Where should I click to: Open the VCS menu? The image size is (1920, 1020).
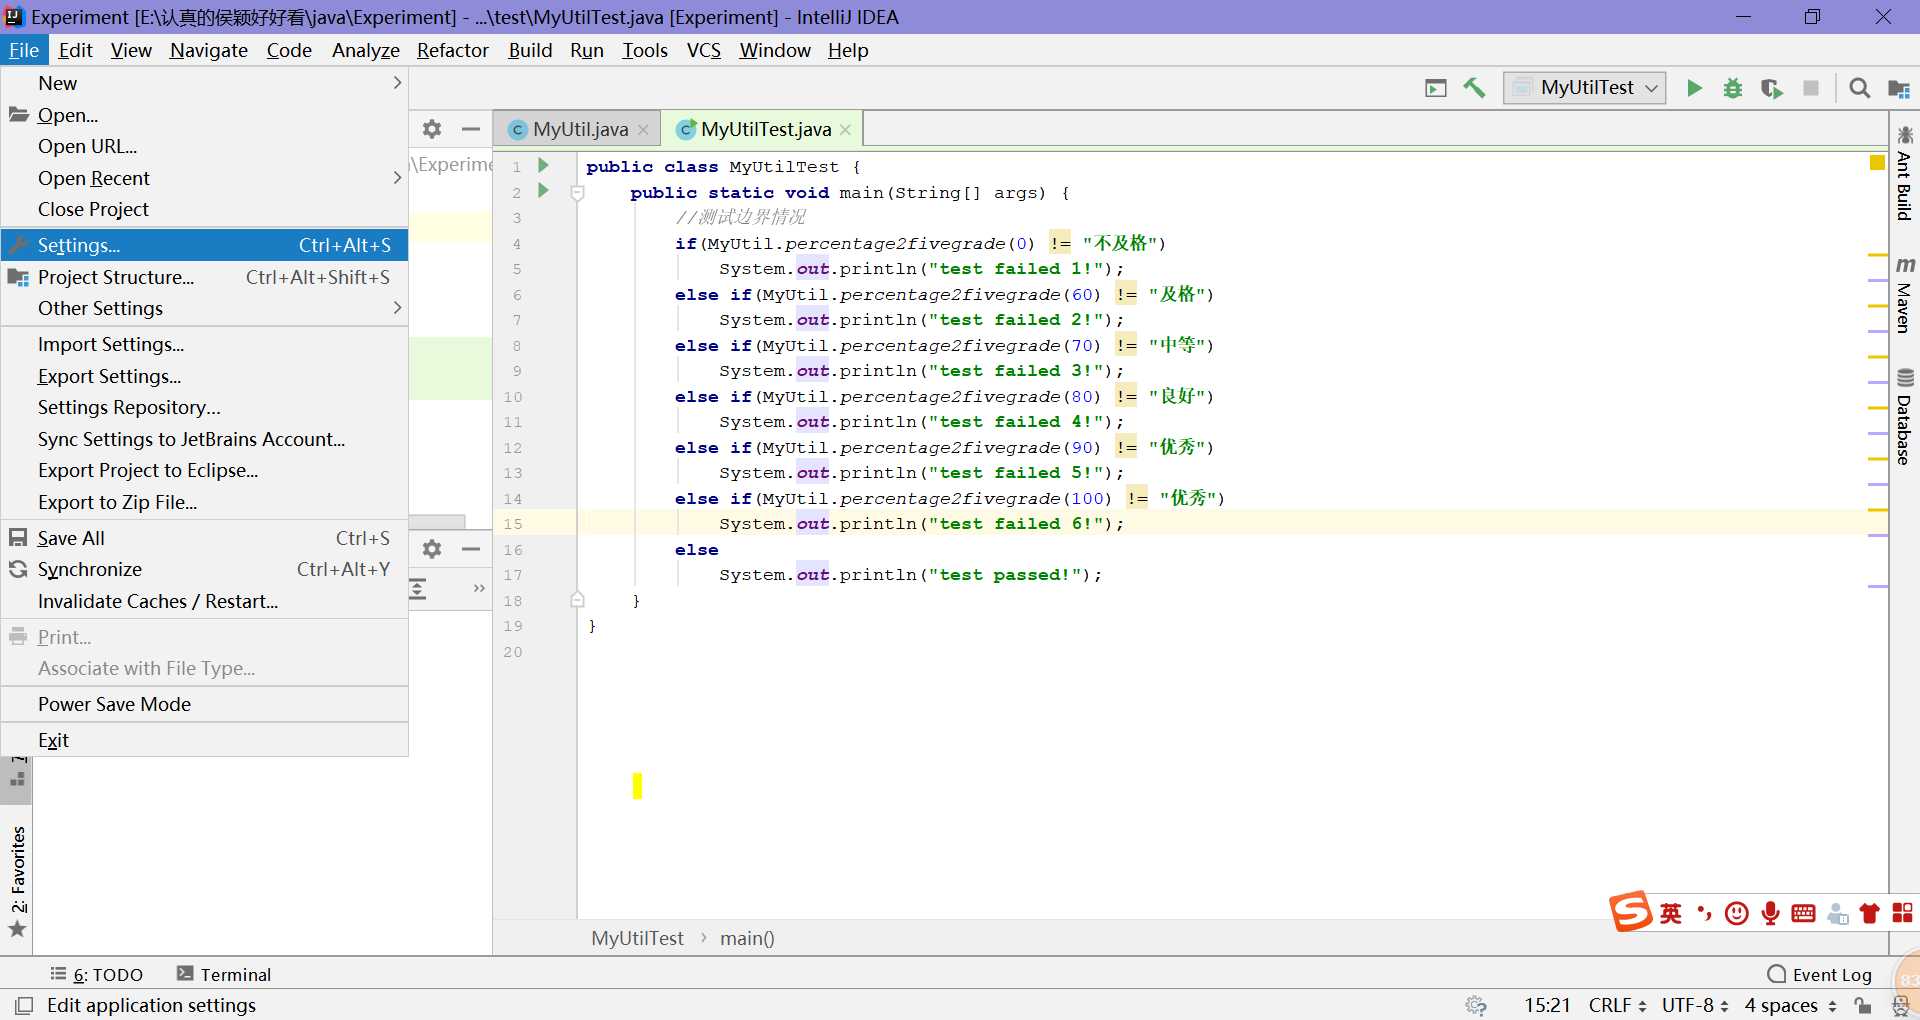(703, 50)
